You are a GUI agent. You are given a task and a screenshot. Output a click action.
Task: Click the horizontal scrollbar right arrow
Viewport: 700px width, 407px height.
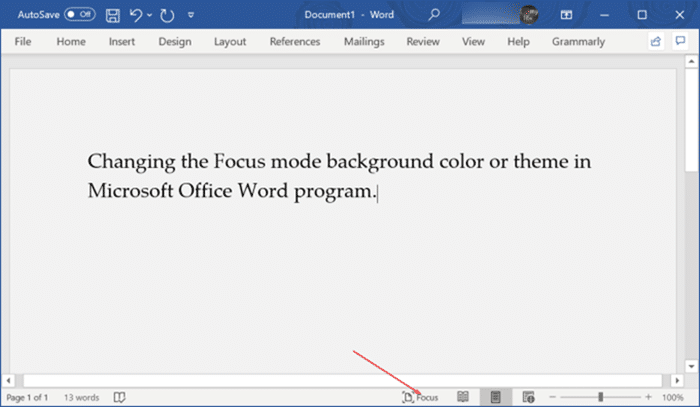pyautogui.click(x=677, y=381)
